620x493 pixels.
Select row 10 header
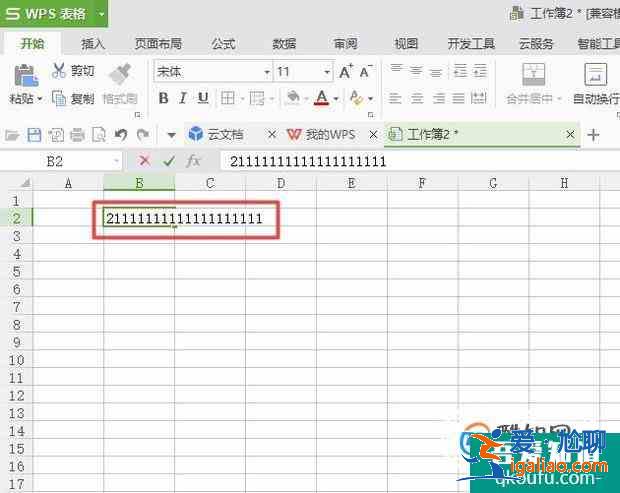16,360
